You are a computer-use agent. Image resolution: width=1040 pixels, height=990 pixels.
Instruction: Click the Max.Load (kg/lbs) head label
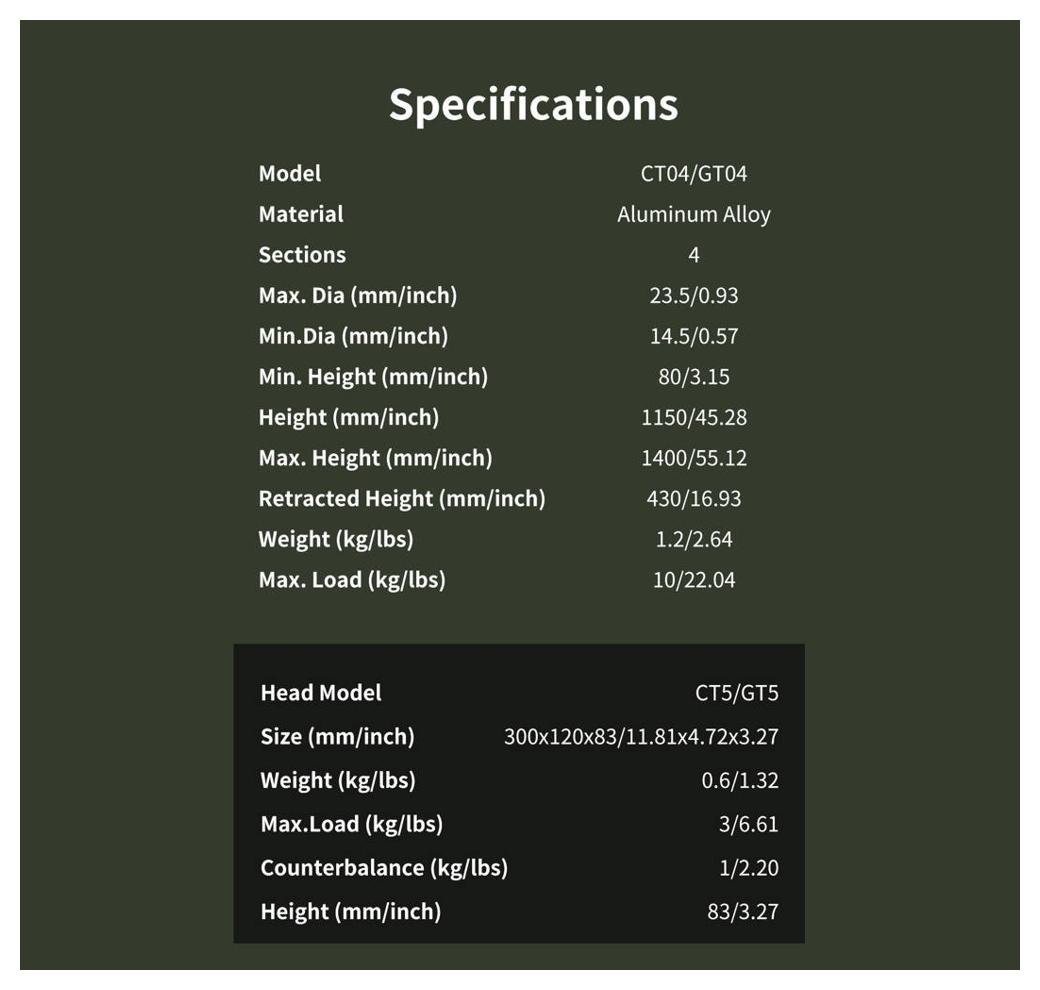[x=351, y=824]
